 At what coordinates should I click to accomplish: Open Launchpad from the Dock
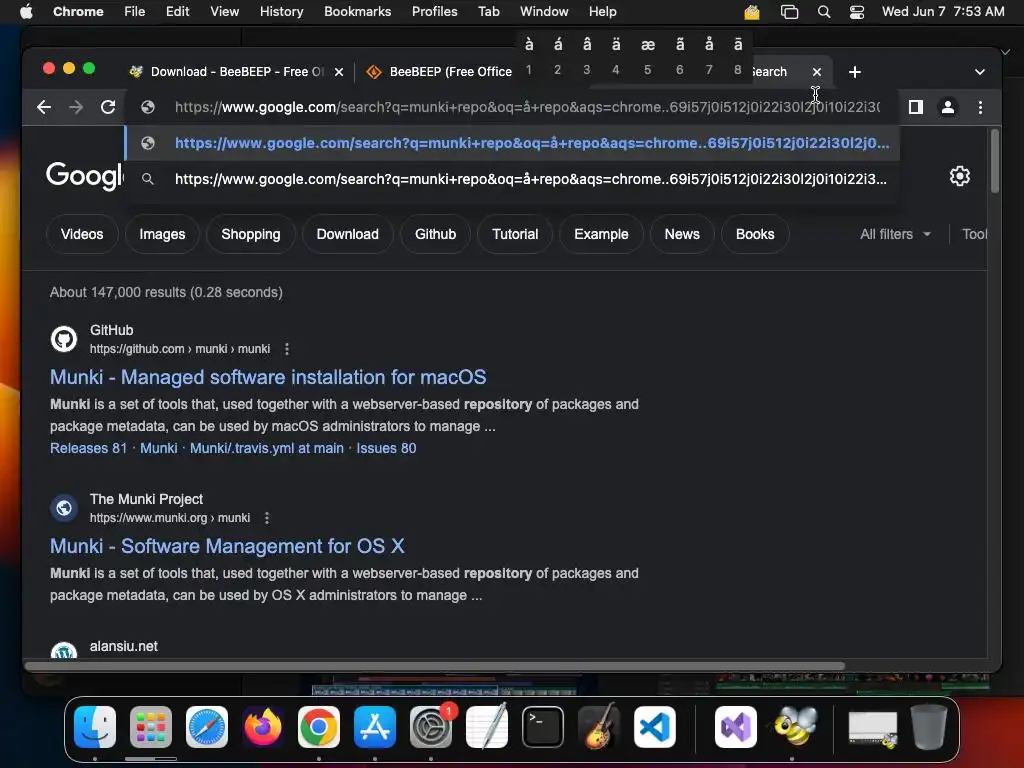tap(151, 726)
